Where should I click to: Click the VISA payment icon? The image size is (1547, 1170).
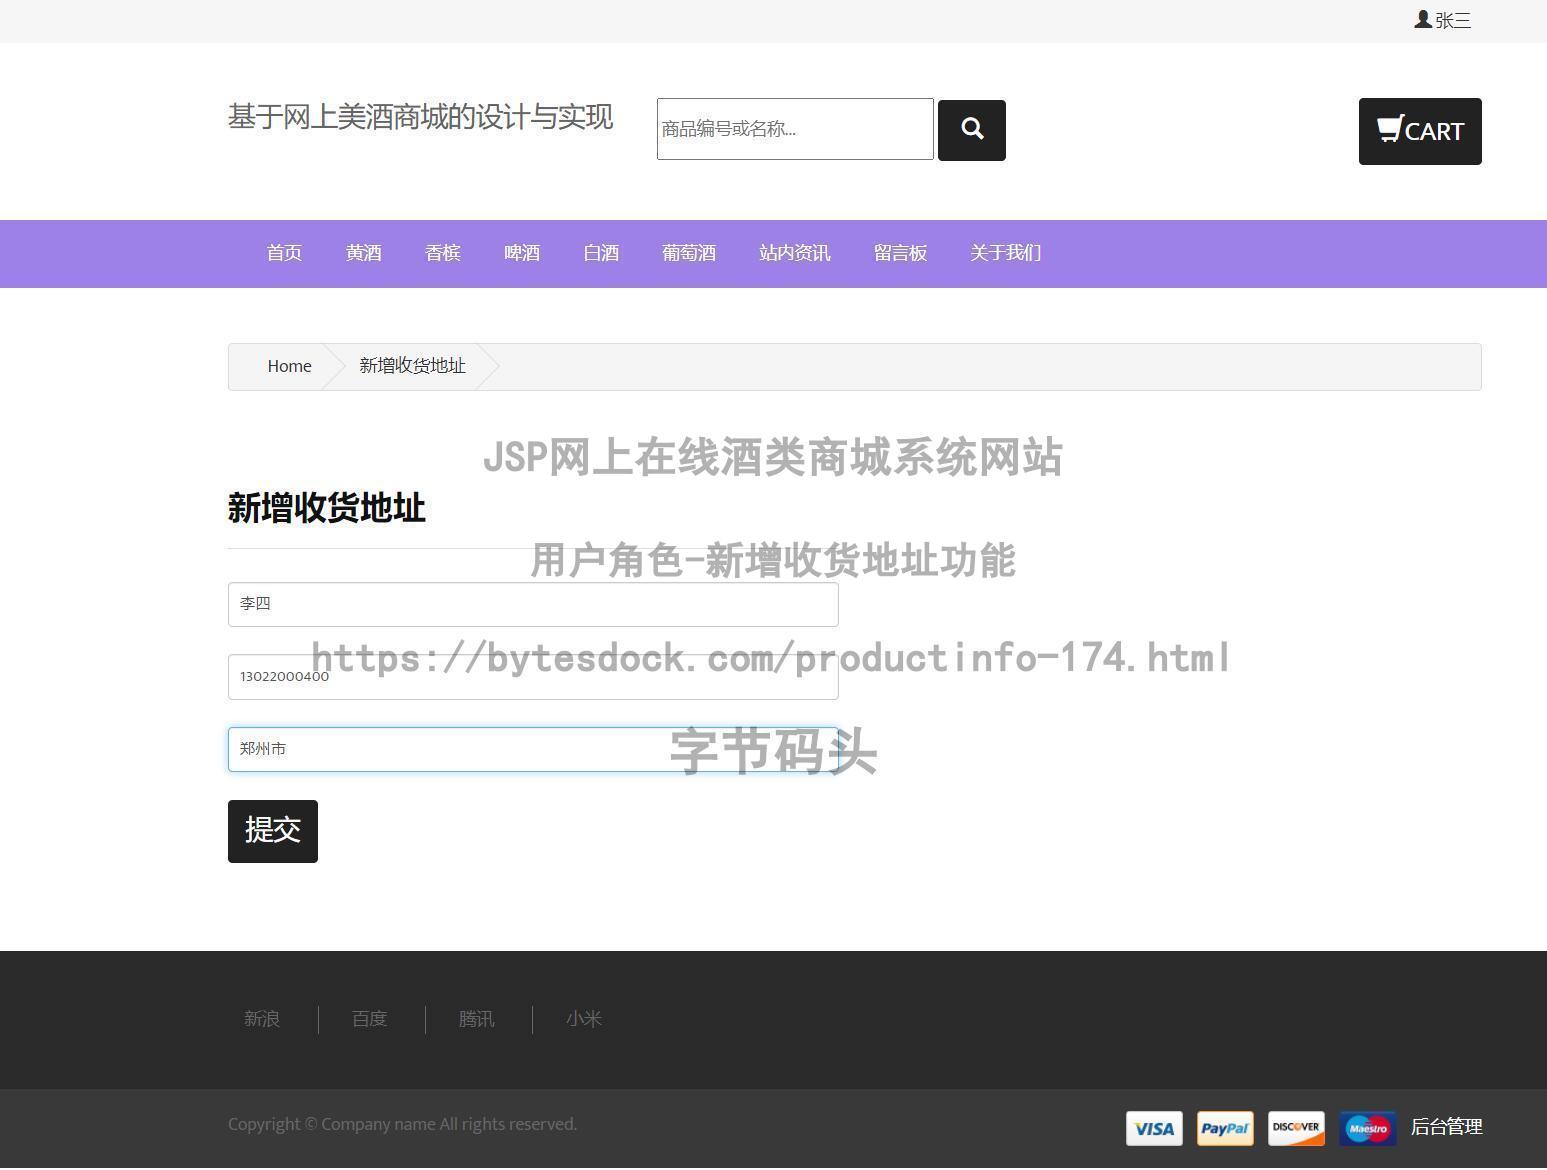pyautogui.click(x=1154, y=1128)
